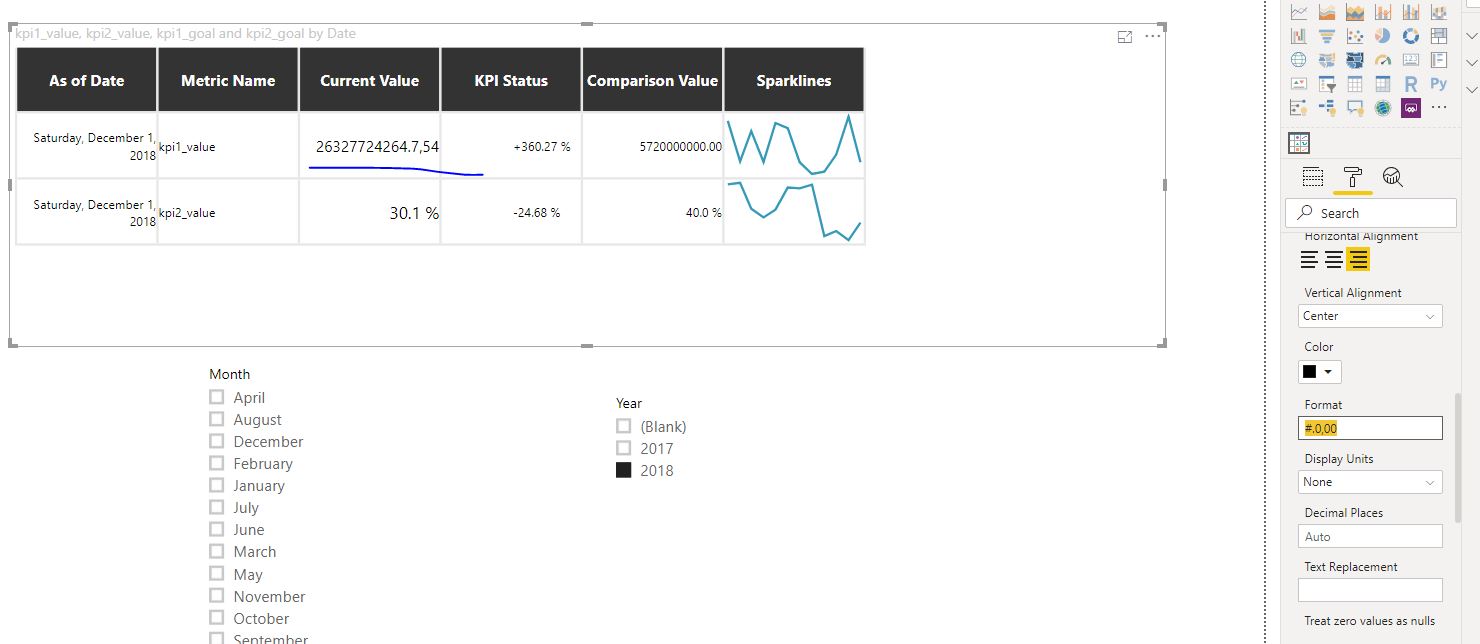Check February in the Month slicer

pos(216,463)
